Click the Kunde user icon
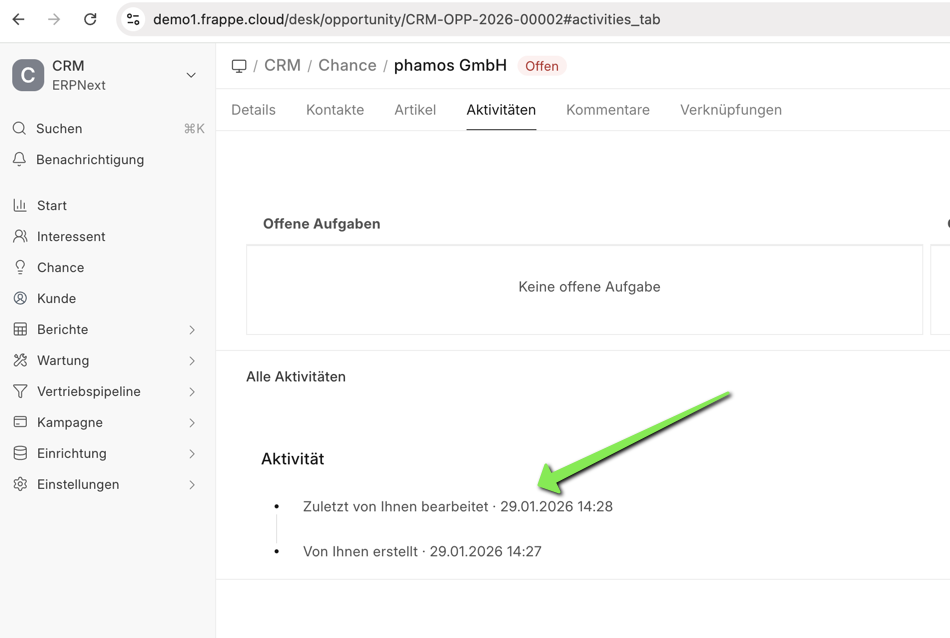 (x=20, y=299)
